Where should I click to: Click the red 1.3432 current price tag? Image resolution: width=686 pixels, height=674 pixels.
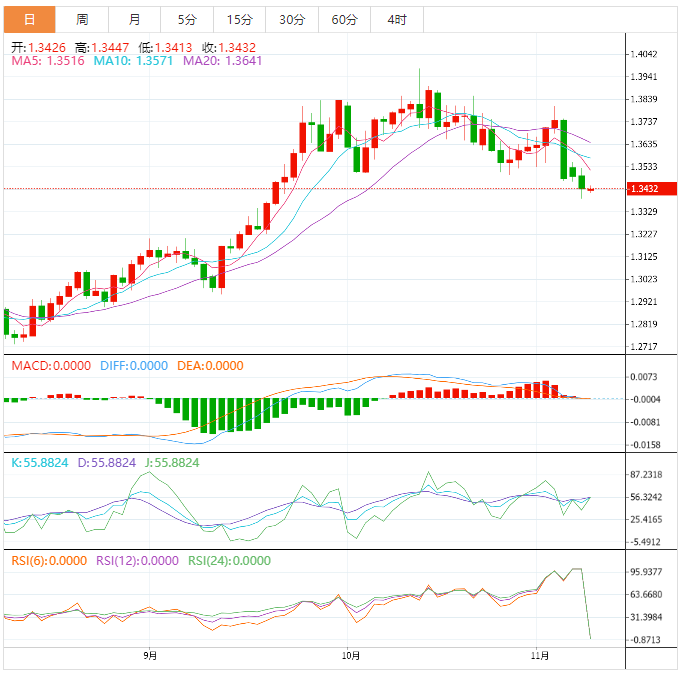click(652, 189)
